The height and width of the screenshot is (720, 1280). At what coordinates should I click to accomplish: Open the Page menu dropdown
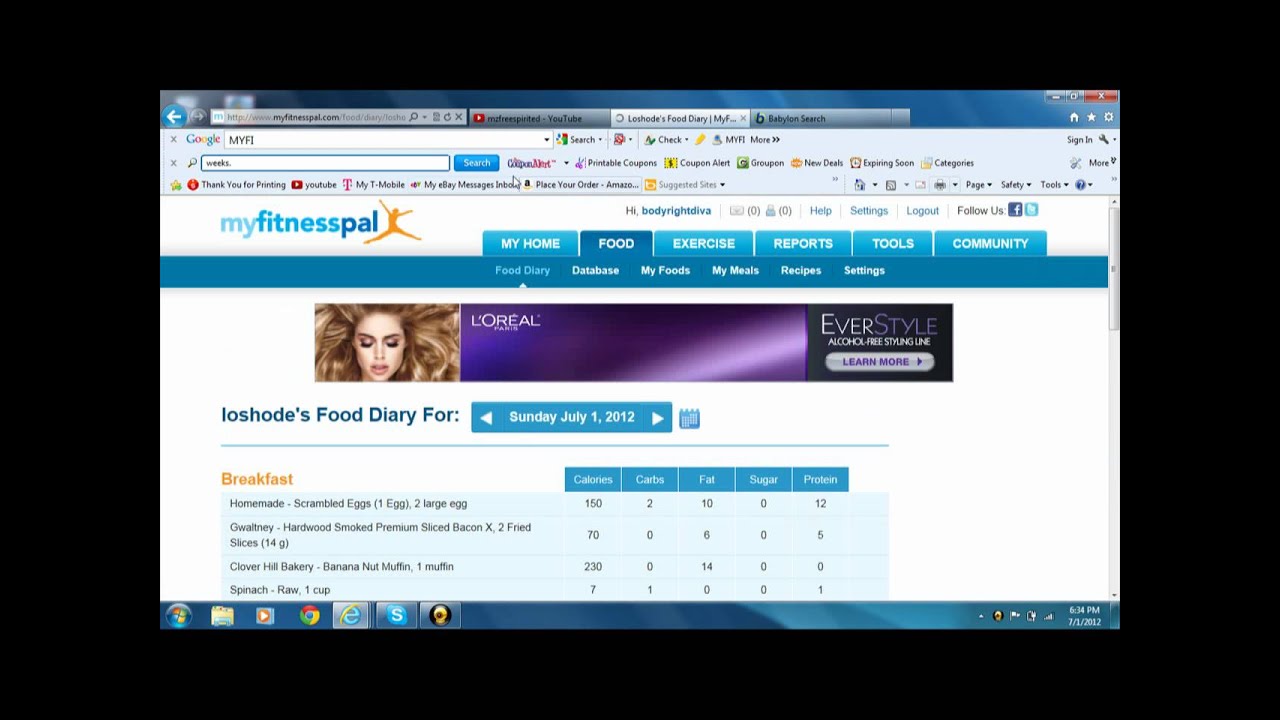point(978,185)
